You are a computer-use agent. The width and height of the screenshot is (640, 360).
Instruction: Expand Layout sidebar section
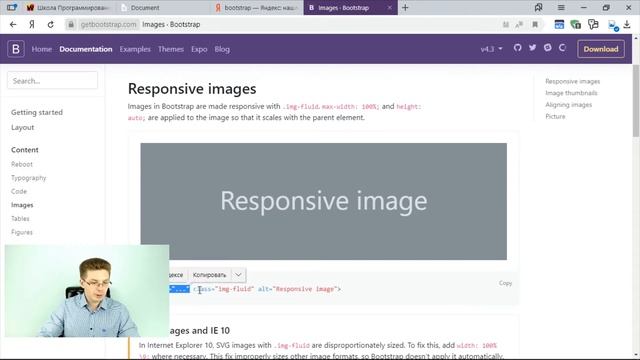[x=22, y=127]
